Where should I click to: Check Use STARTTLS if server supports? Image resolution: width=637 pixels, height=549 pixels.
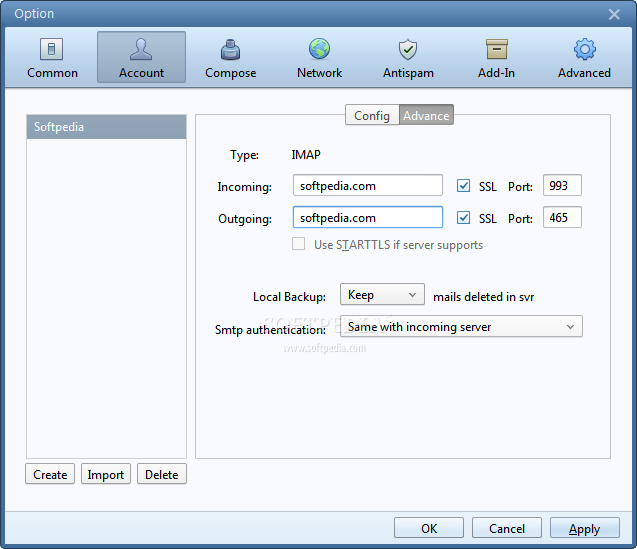[x=299, y=244]
